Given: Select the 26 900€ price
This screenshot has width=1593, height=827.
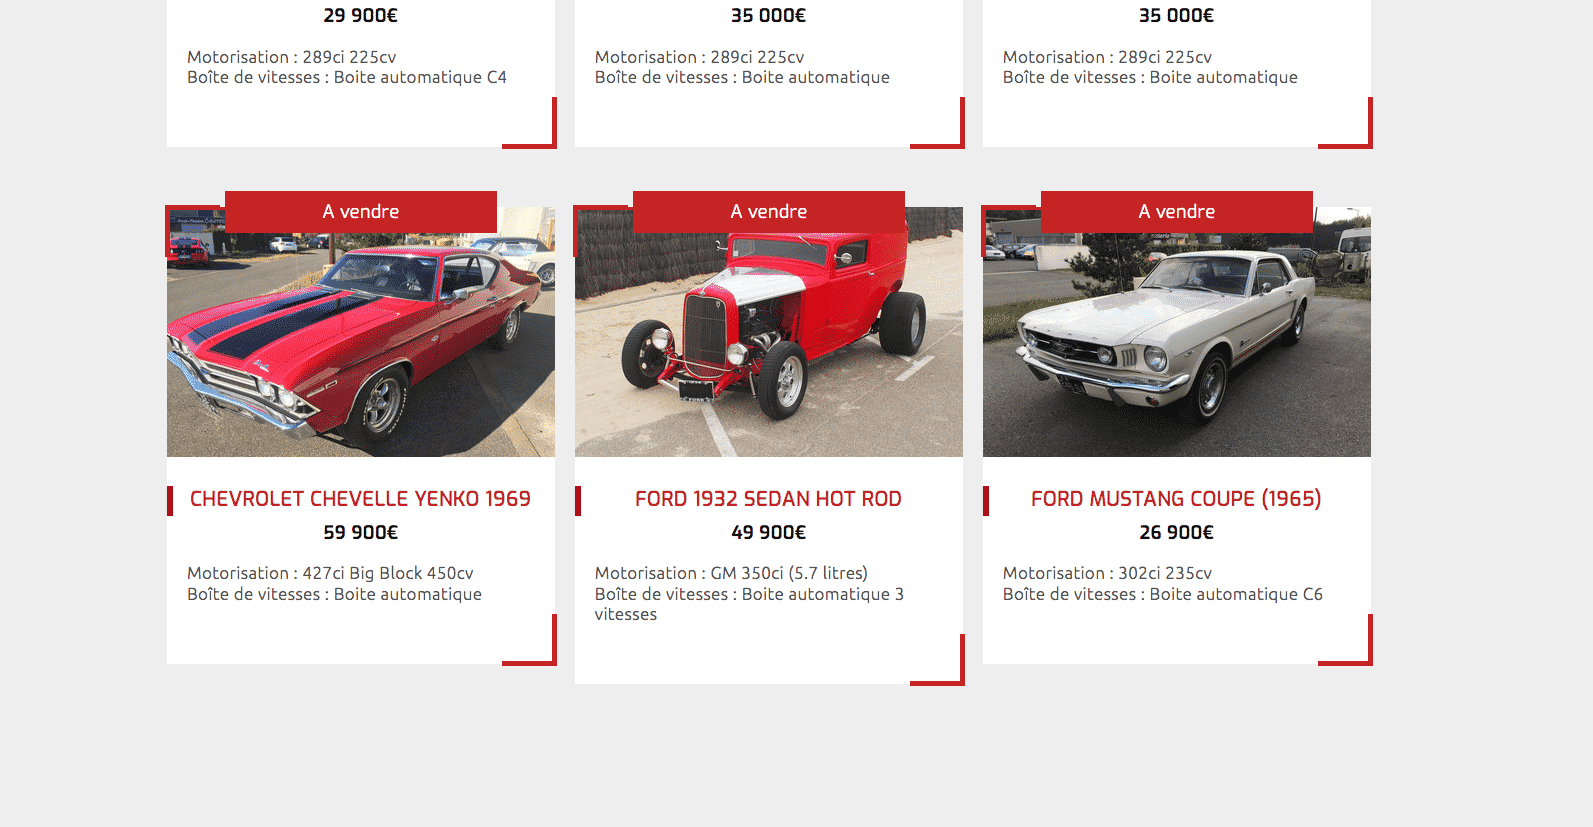Looking at the screenshot, I should (1176, 533).
